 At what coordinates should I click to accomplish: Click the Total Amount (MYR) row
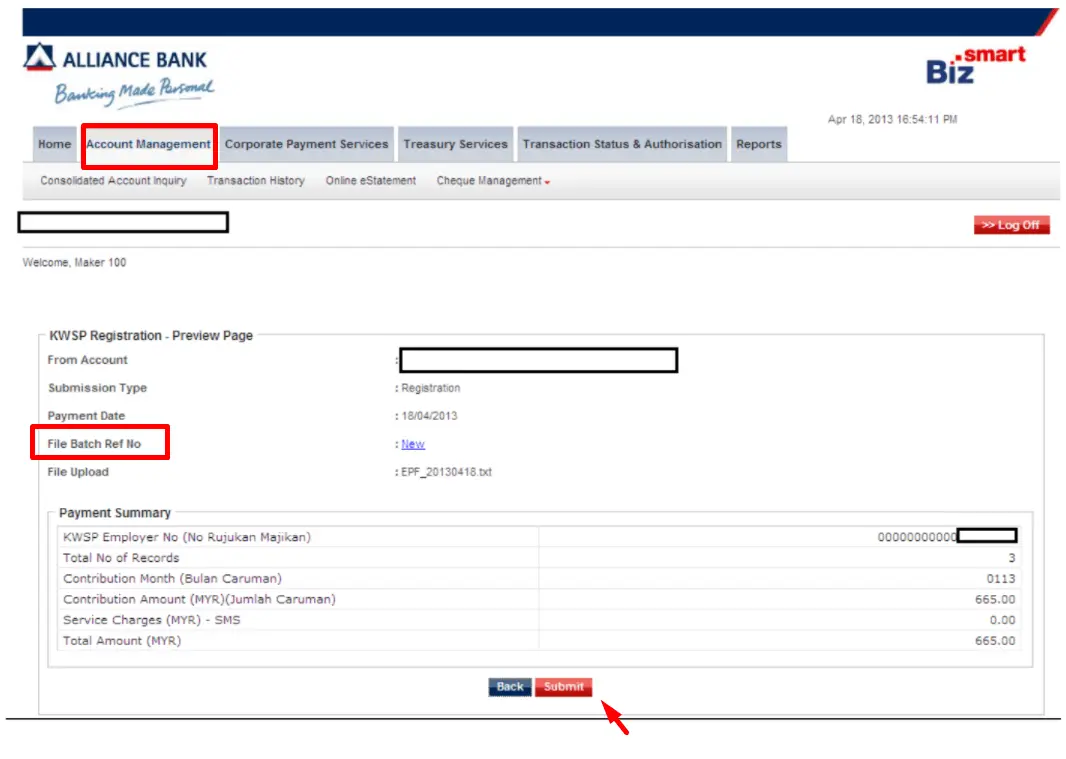pyautogui.click(x=539, y=641)
